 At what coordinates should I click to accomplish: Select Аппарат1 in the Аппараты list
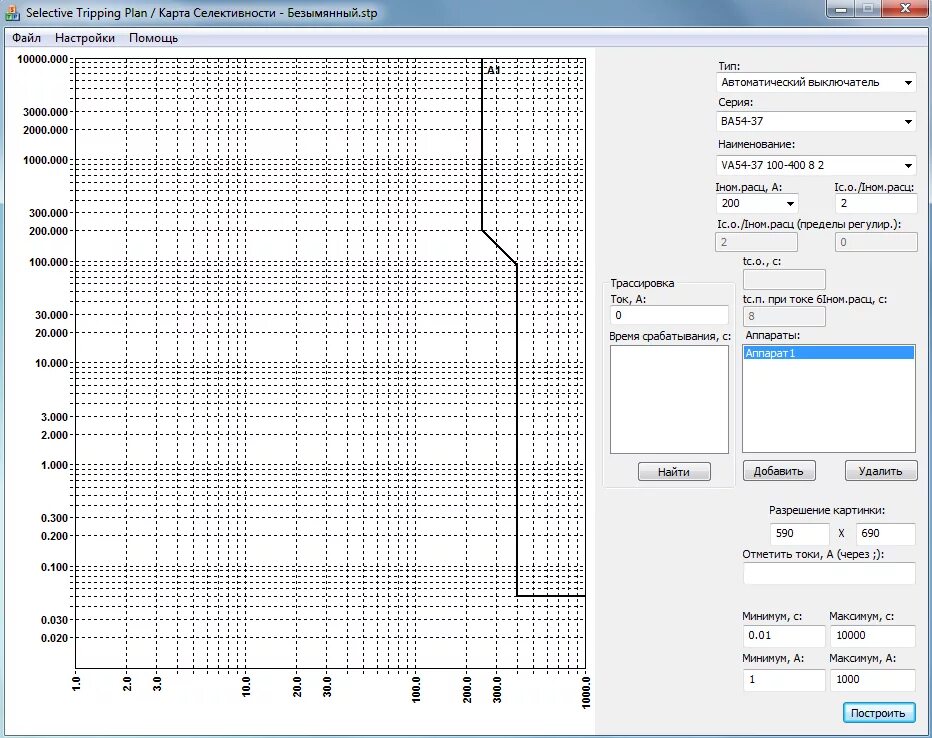(x=829, y=353)
